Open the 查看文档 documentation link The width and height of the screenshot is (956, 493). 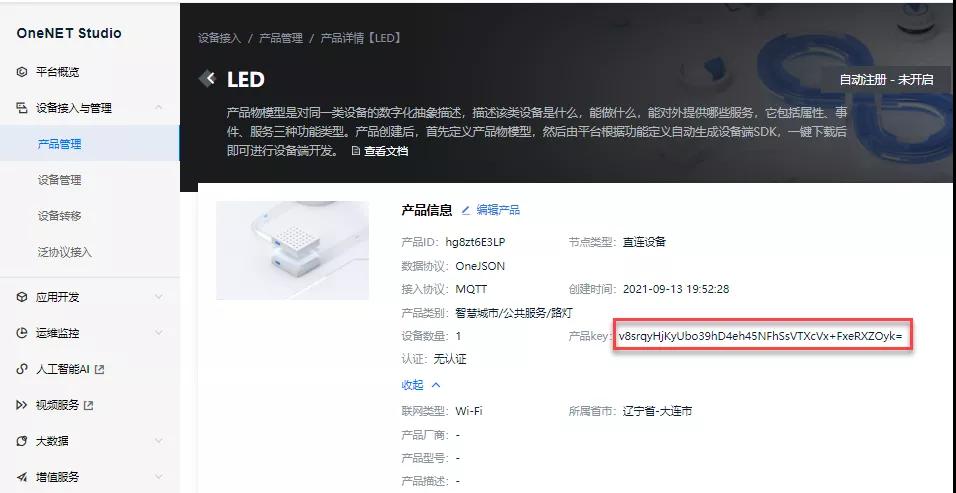coord(380,151)
